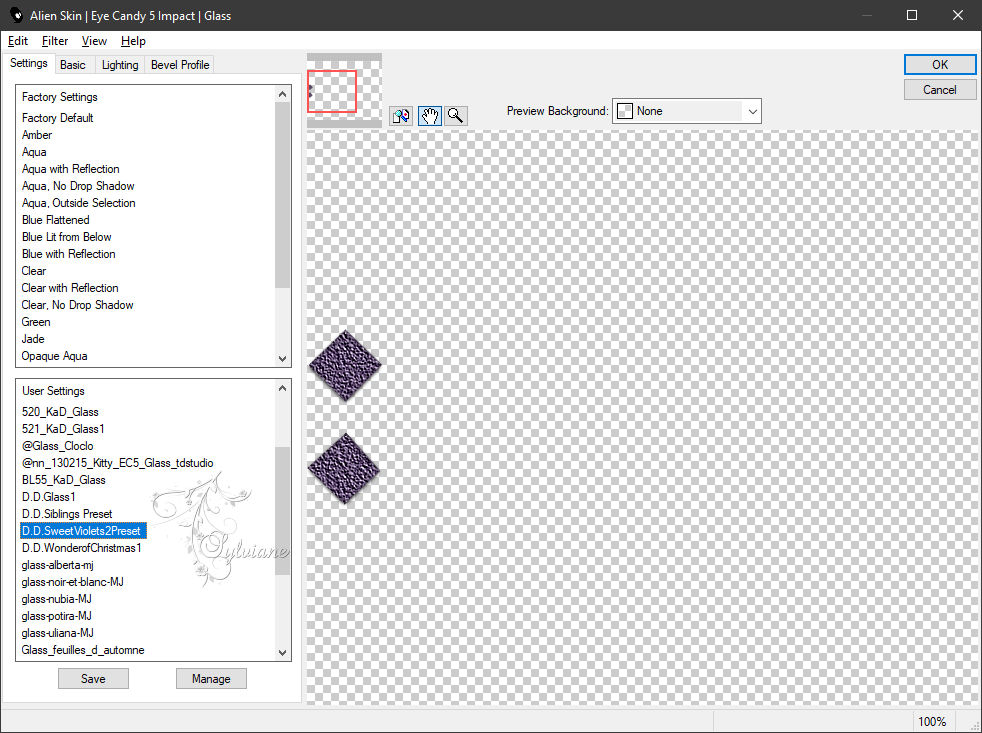Select the Aqua preset
982x733 pixels.
click(34, 152)
